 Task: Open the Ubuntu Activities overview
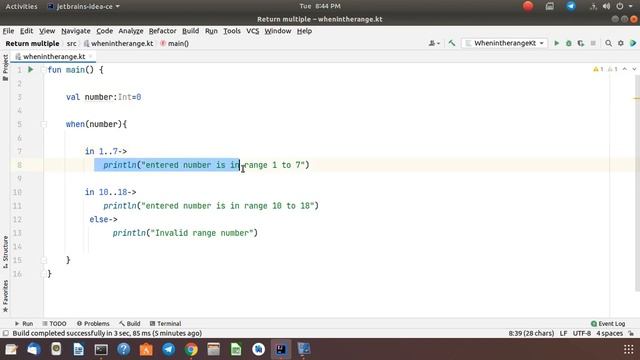pos(21,6)
